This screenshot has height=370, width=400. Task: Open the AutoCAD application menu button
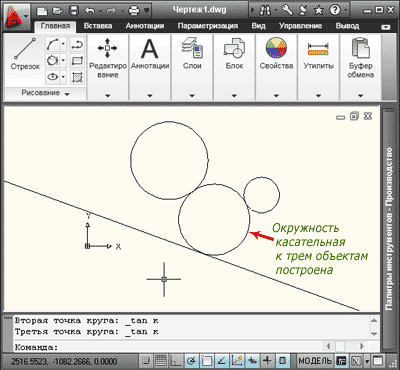[16, 16]
